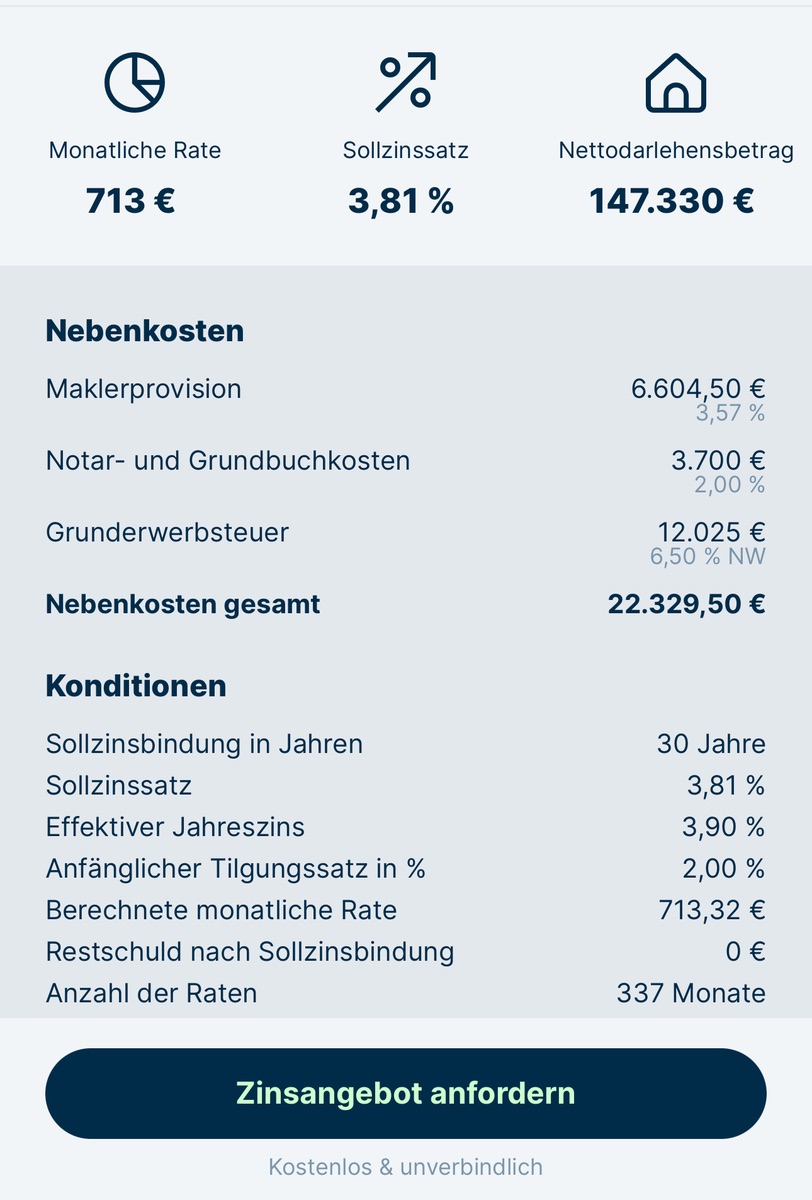Tap the Nebenkosten gesamt total 22.329,50 €

tap(686, 604)
